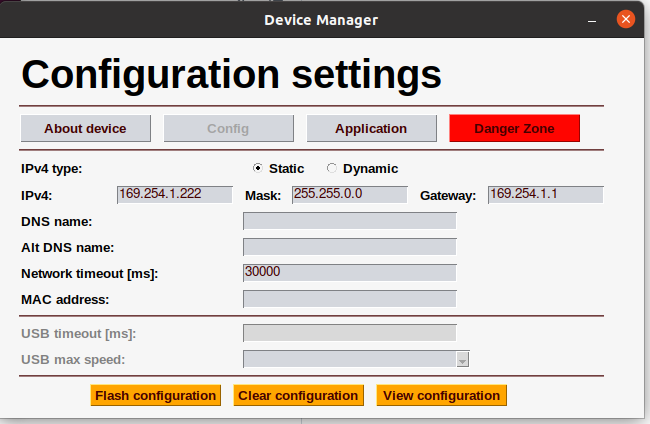Select the Static IPv4 type radio button

coord(258,168)
